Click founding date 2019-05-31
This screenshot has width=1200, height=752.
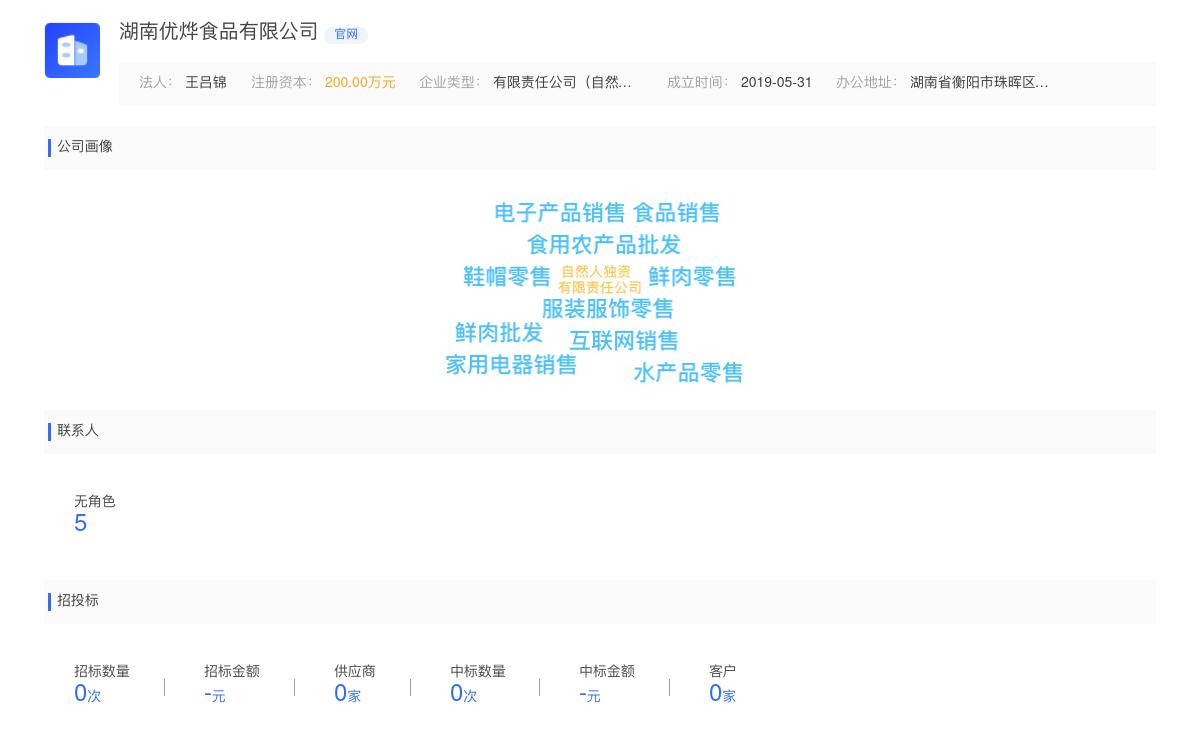776,83
